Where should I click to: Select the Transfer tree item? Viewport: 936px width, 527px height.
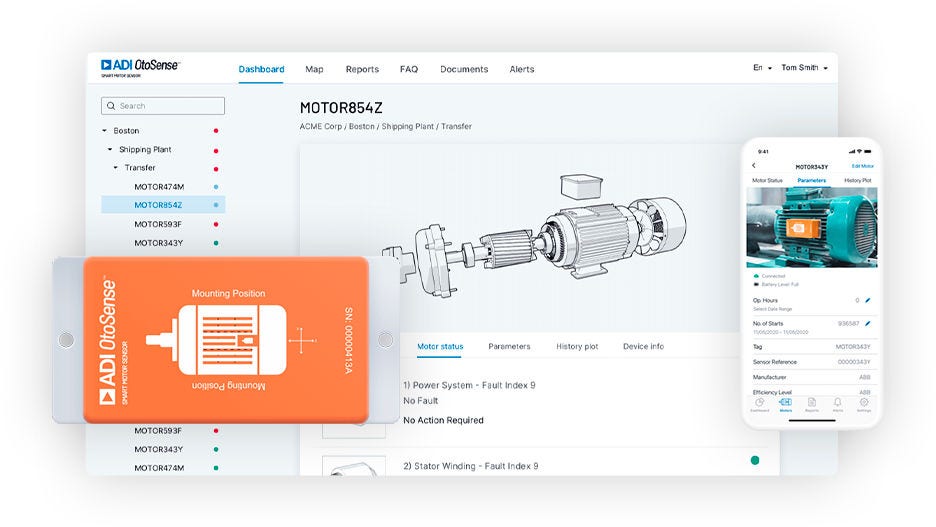coord(140,168)
